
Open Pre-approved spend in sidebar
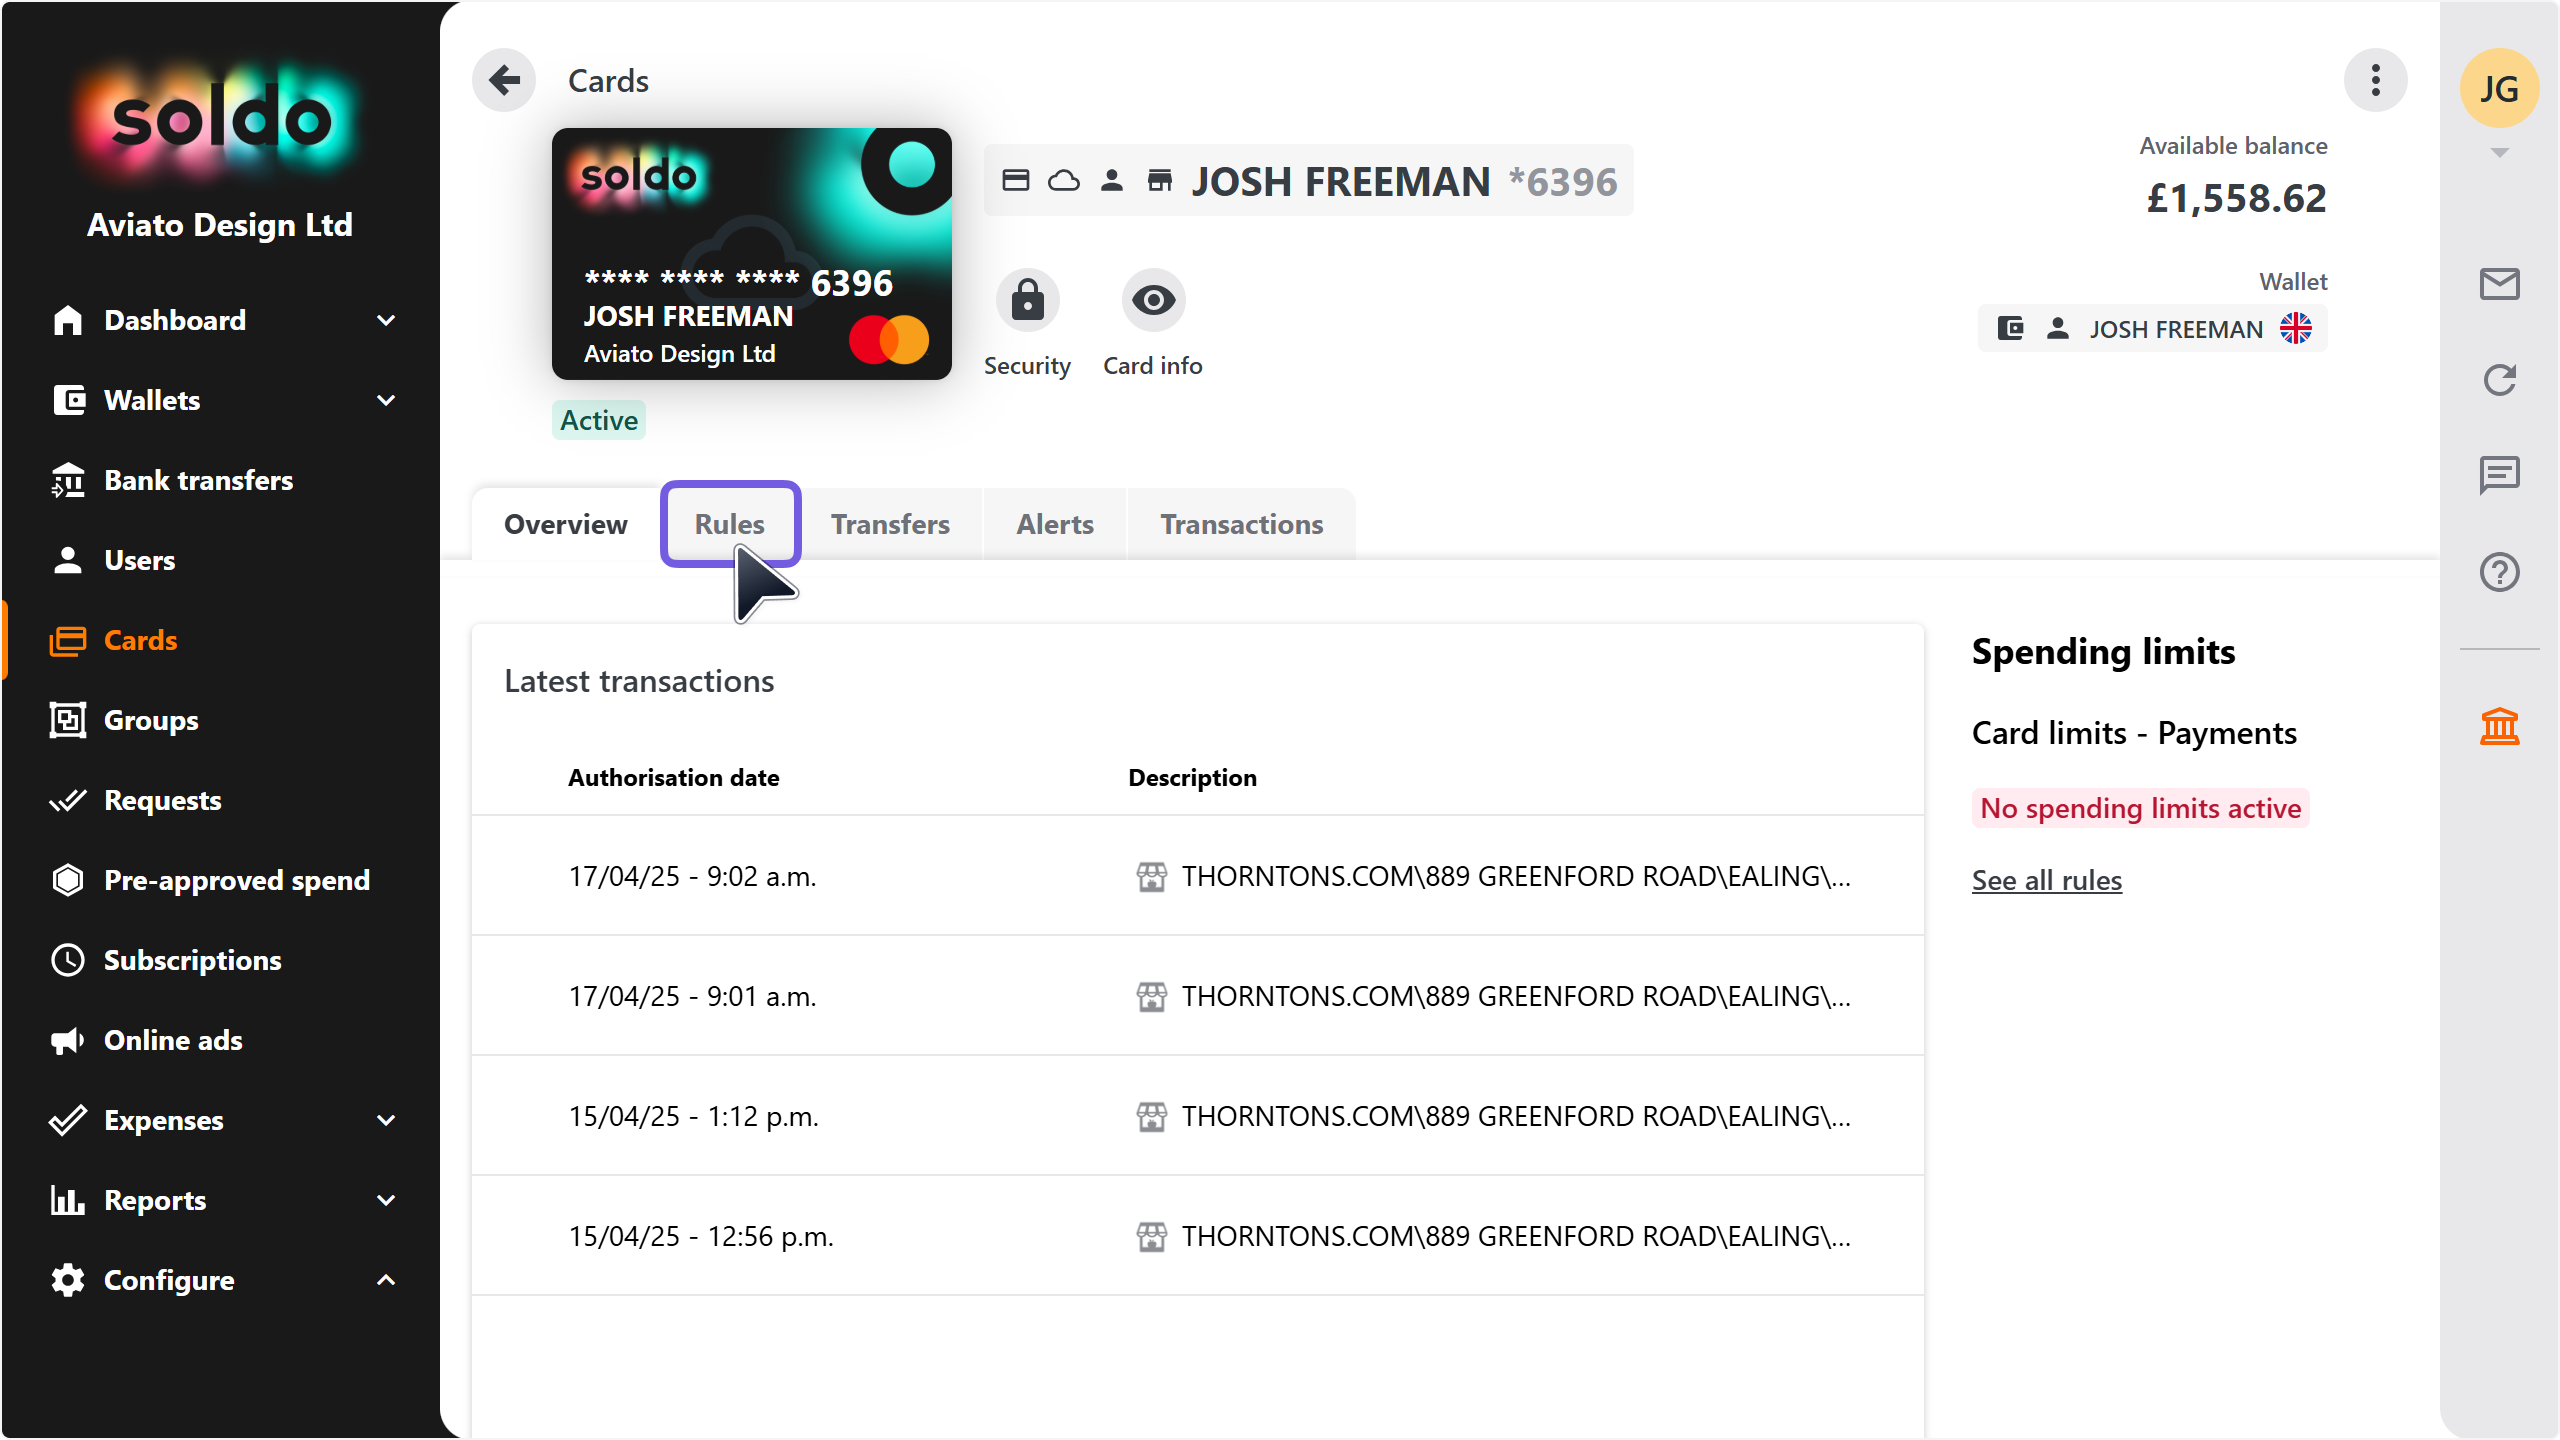237,880
